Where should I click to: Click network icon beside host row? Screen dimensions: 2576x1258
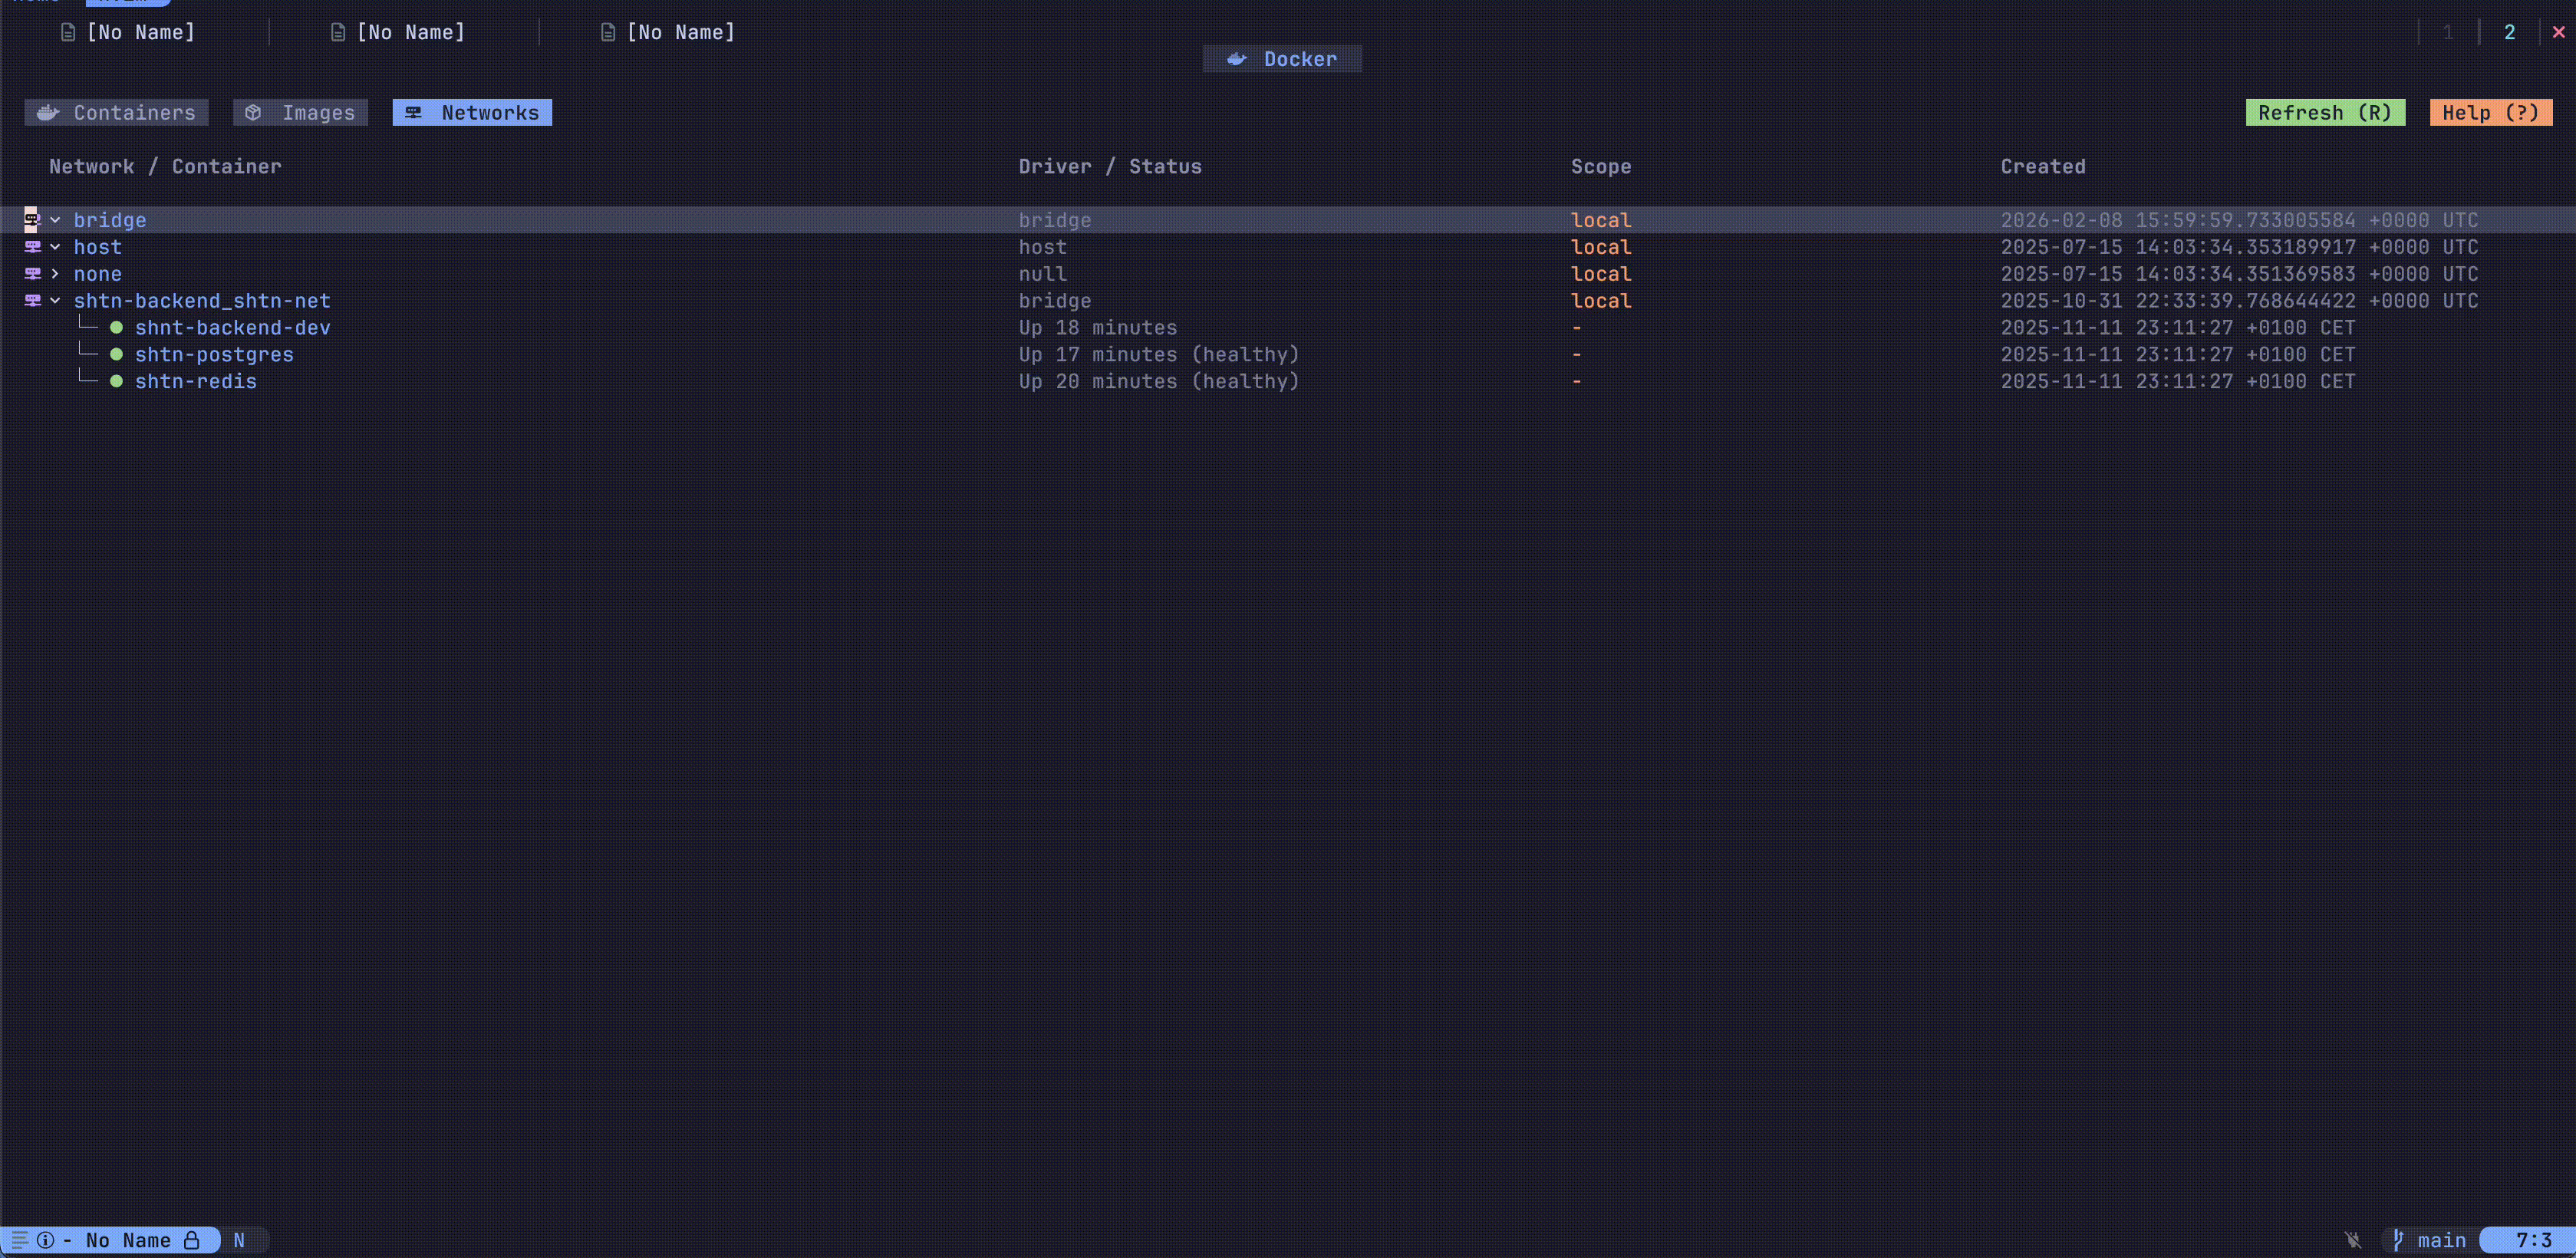click(33, 247)
